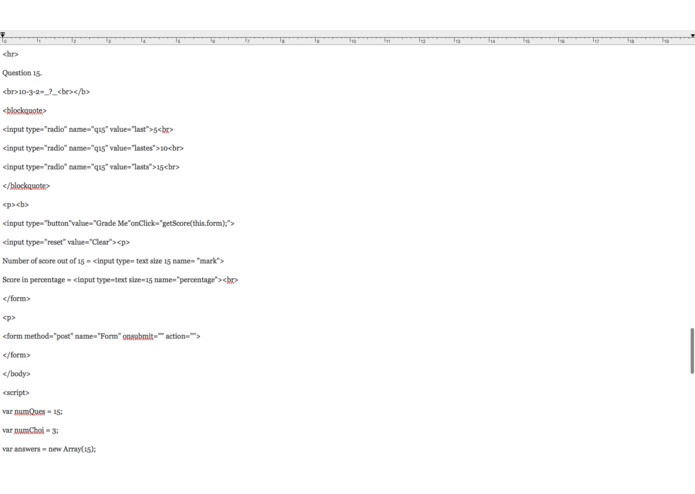Click the first '</form>' line

16,299
